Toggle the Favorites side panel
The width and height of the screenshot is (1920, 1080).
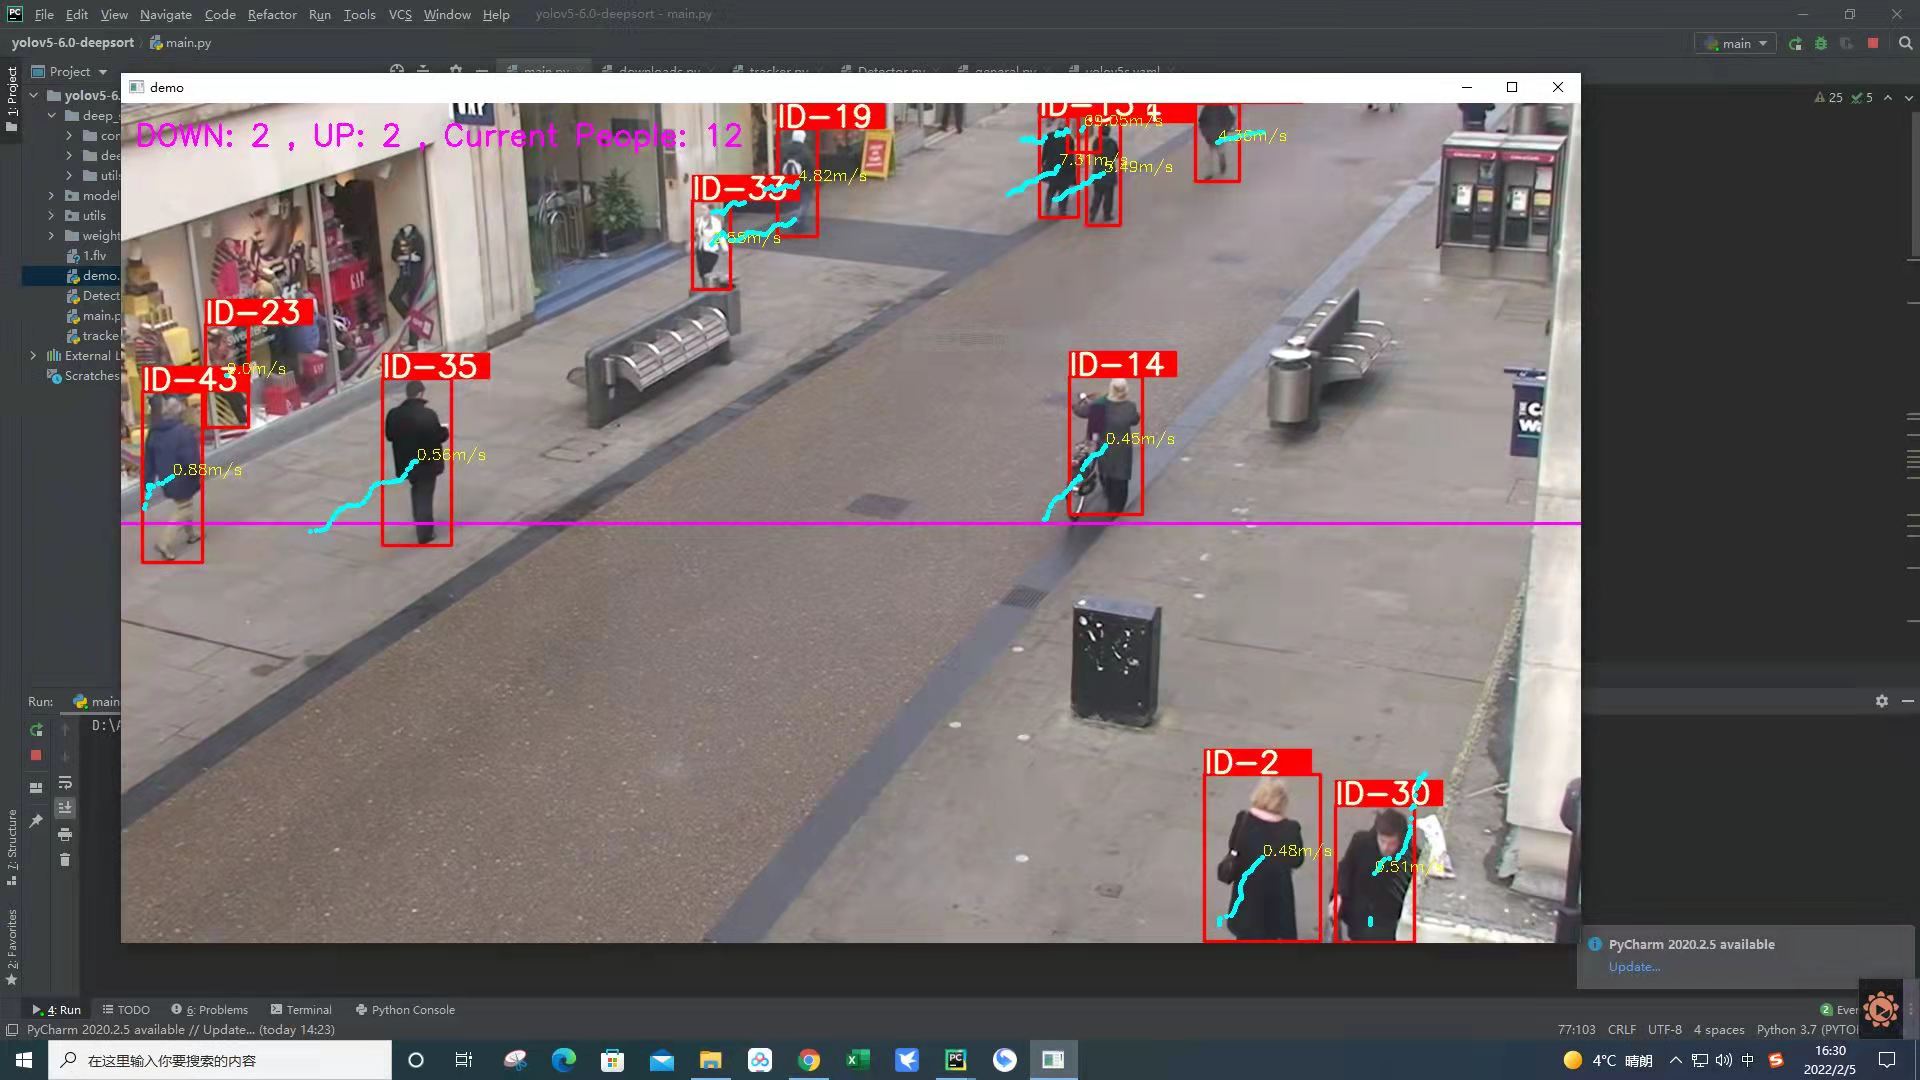(x=11, y=946)
